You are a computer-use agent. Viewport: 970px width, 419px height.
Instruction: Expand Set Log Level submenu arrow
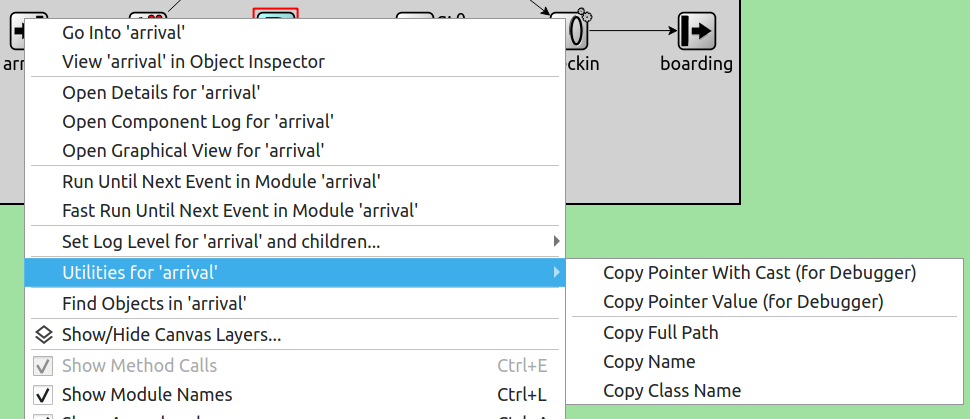tap(557, 241)
